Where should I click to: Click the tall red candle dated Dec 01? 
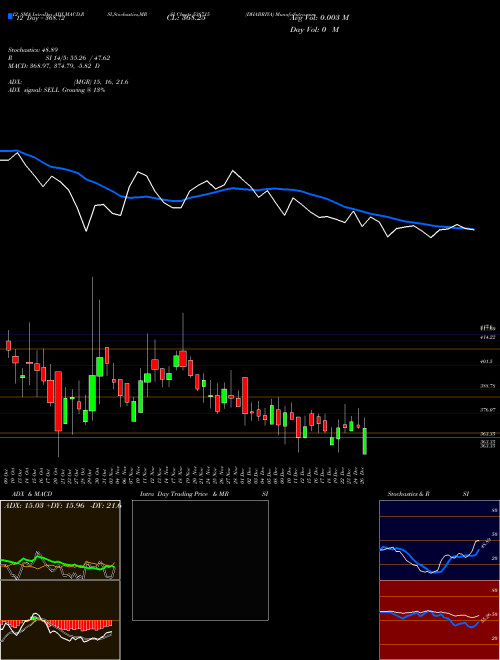[x=245, y=396]
